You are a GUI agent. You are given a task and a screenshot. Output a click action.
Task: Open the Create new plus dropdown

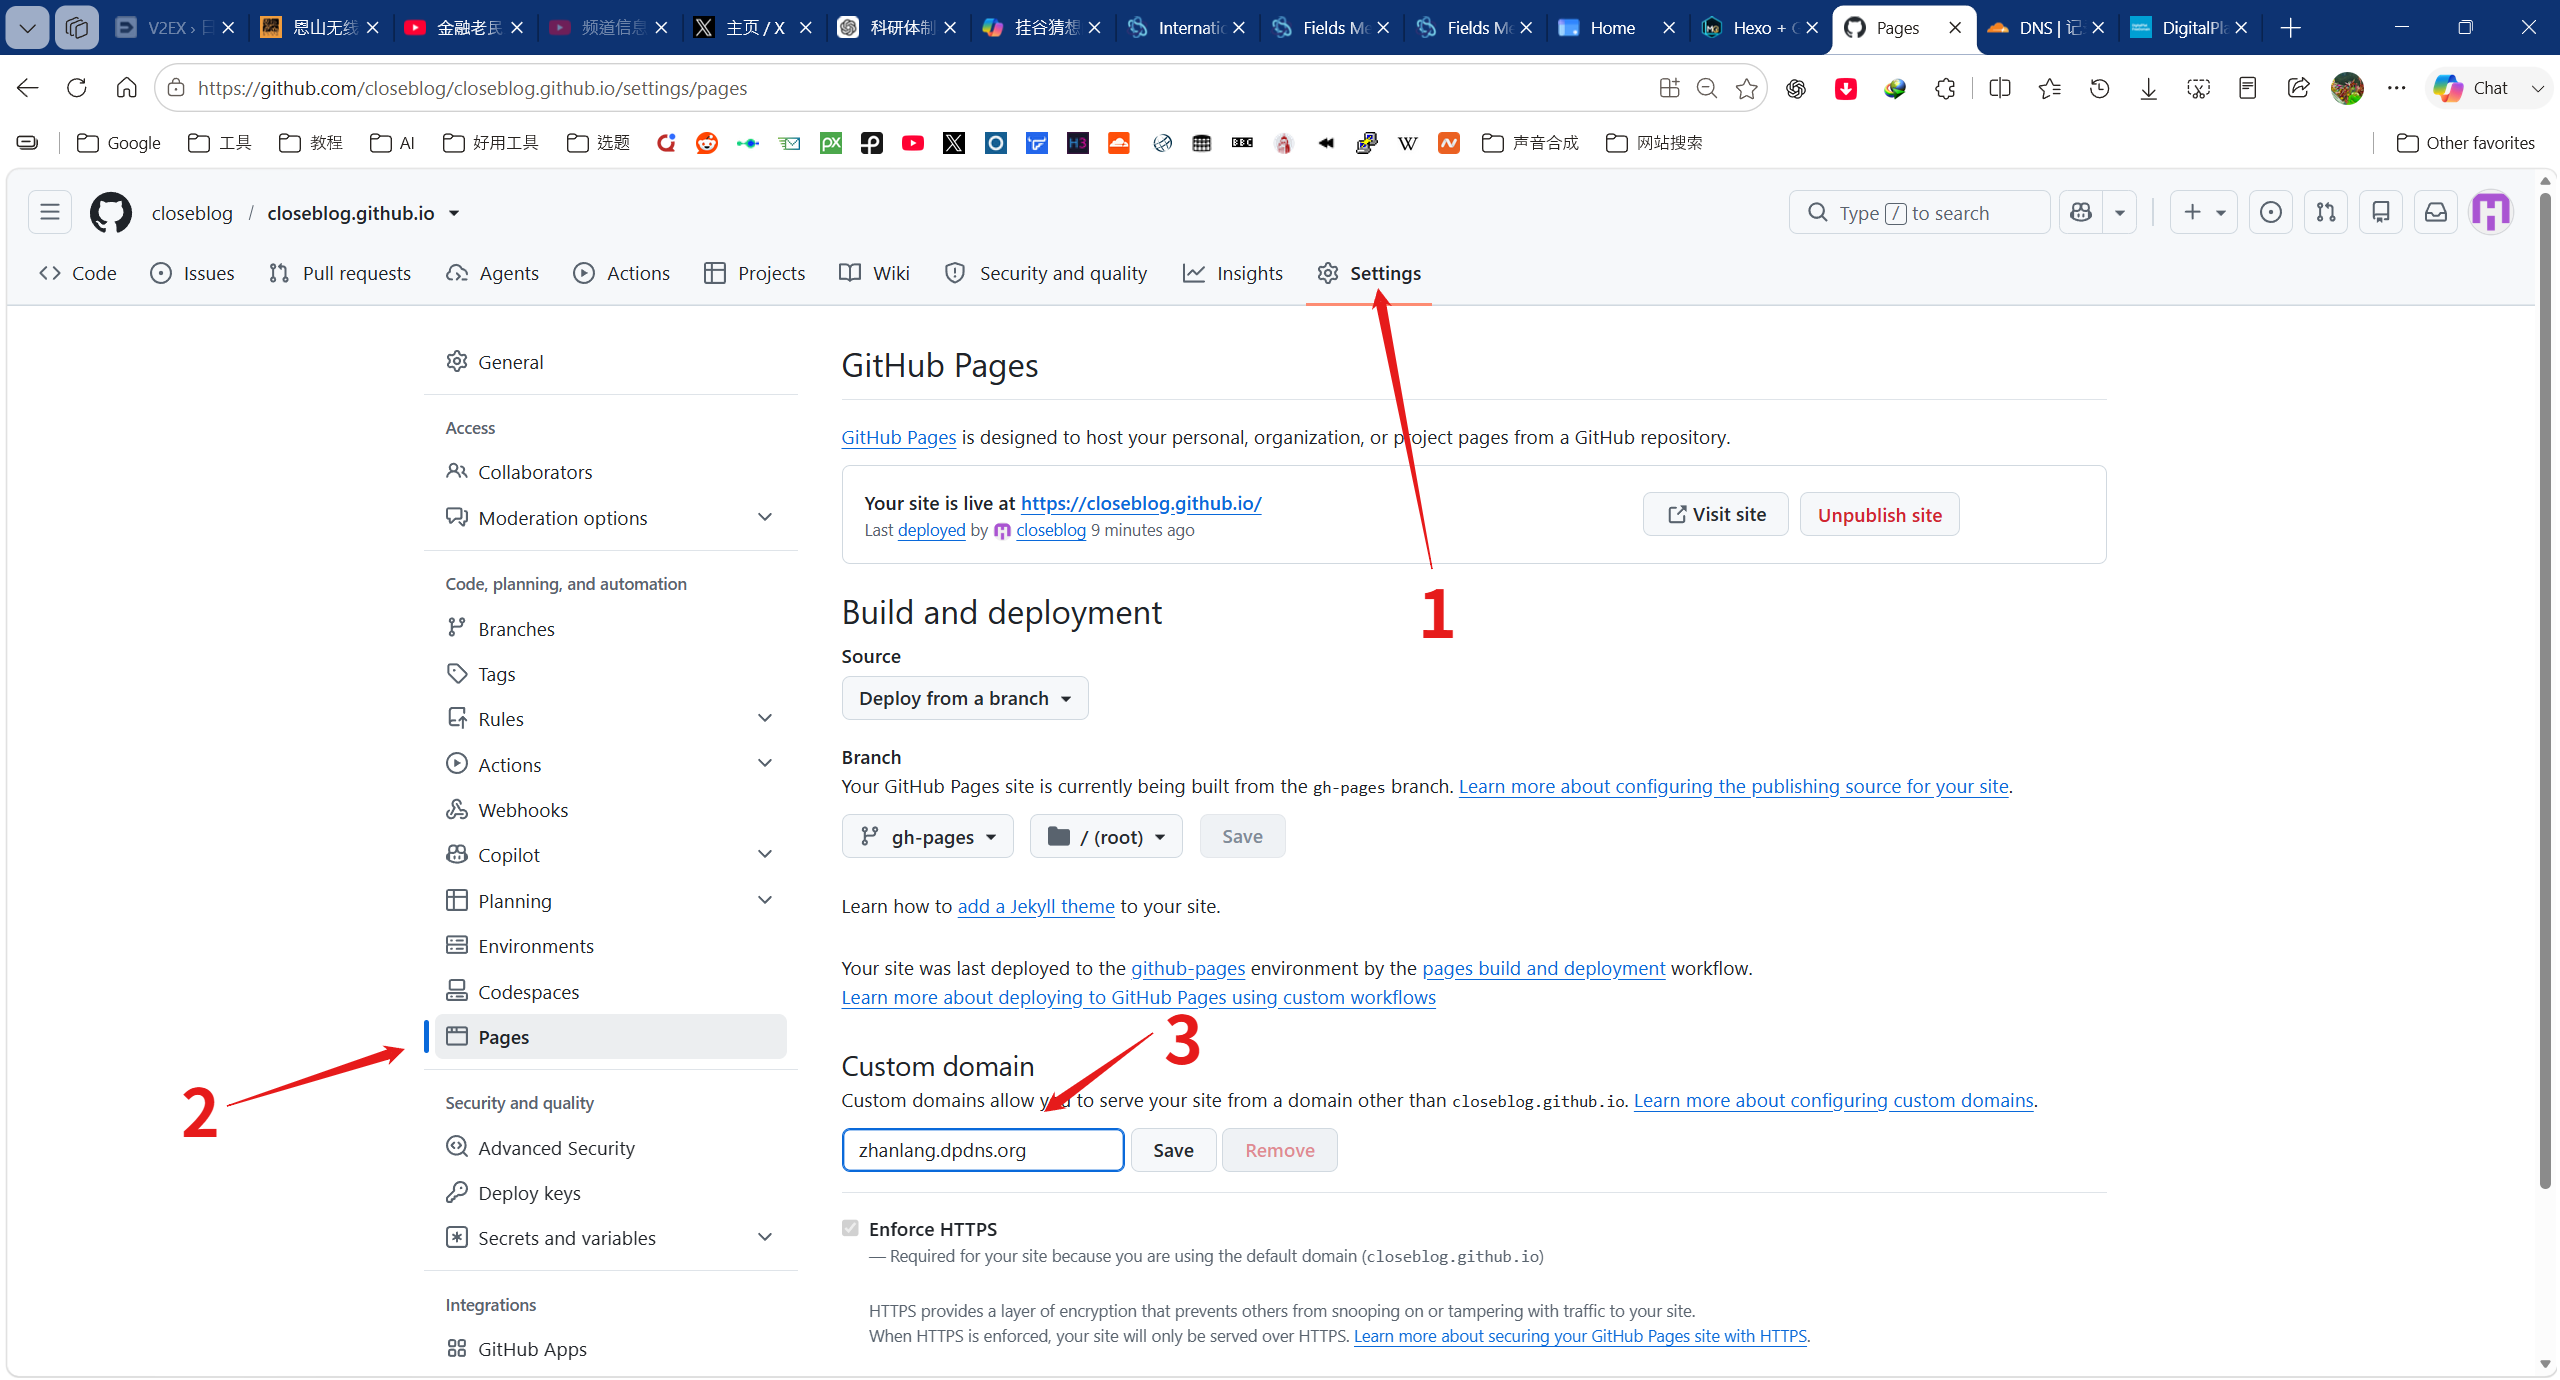pyautogui.click(x=2204, y=212)
